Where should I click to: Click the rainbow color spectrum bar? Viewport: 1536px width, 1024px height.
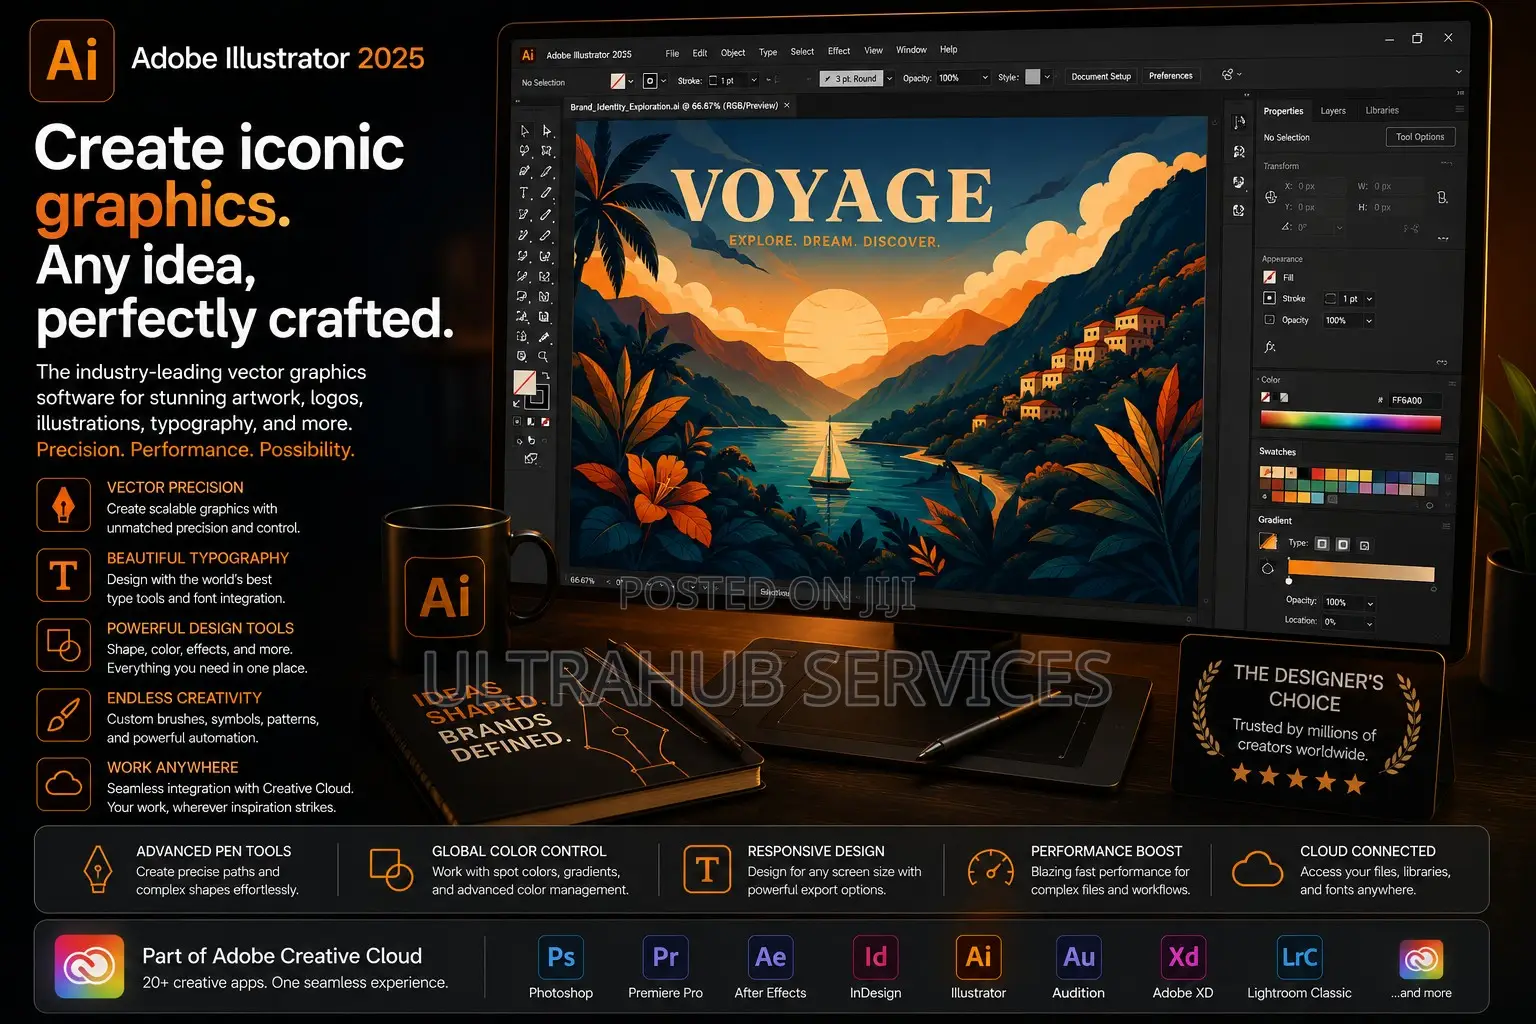click(x=1350, y=422)
